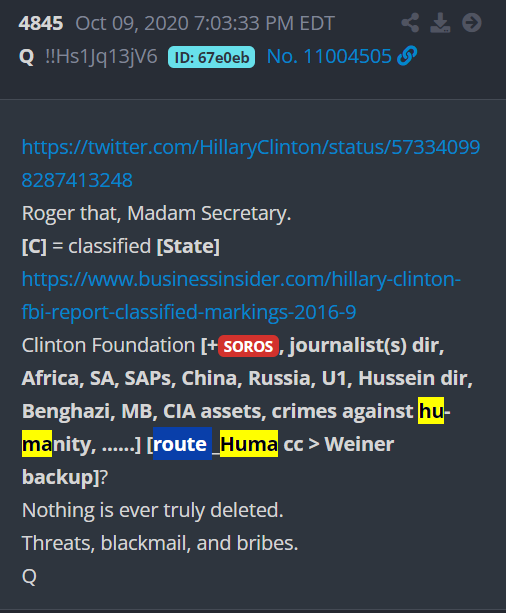Click the line Nothing is ever truly deleted
506x613 pixels.
(153, 510)
